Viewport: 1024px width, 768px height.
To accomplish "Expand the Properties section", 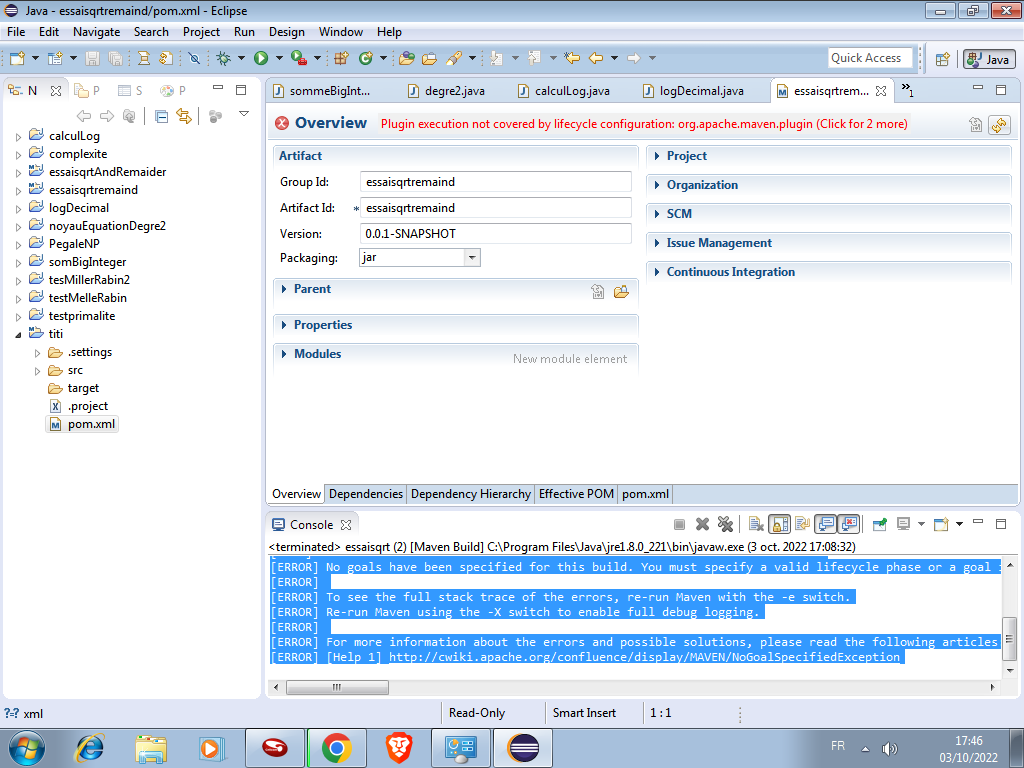I will [284, 325].
